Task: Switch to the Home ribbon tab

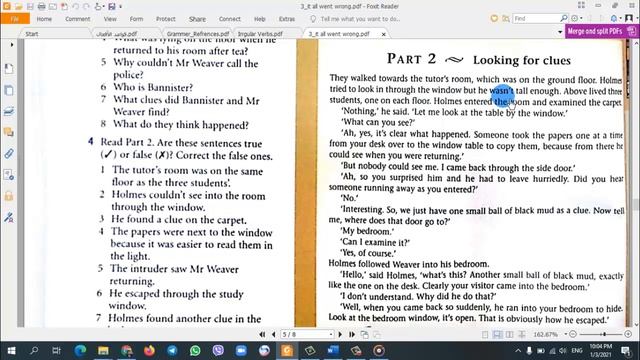Action: coord(44,19)
